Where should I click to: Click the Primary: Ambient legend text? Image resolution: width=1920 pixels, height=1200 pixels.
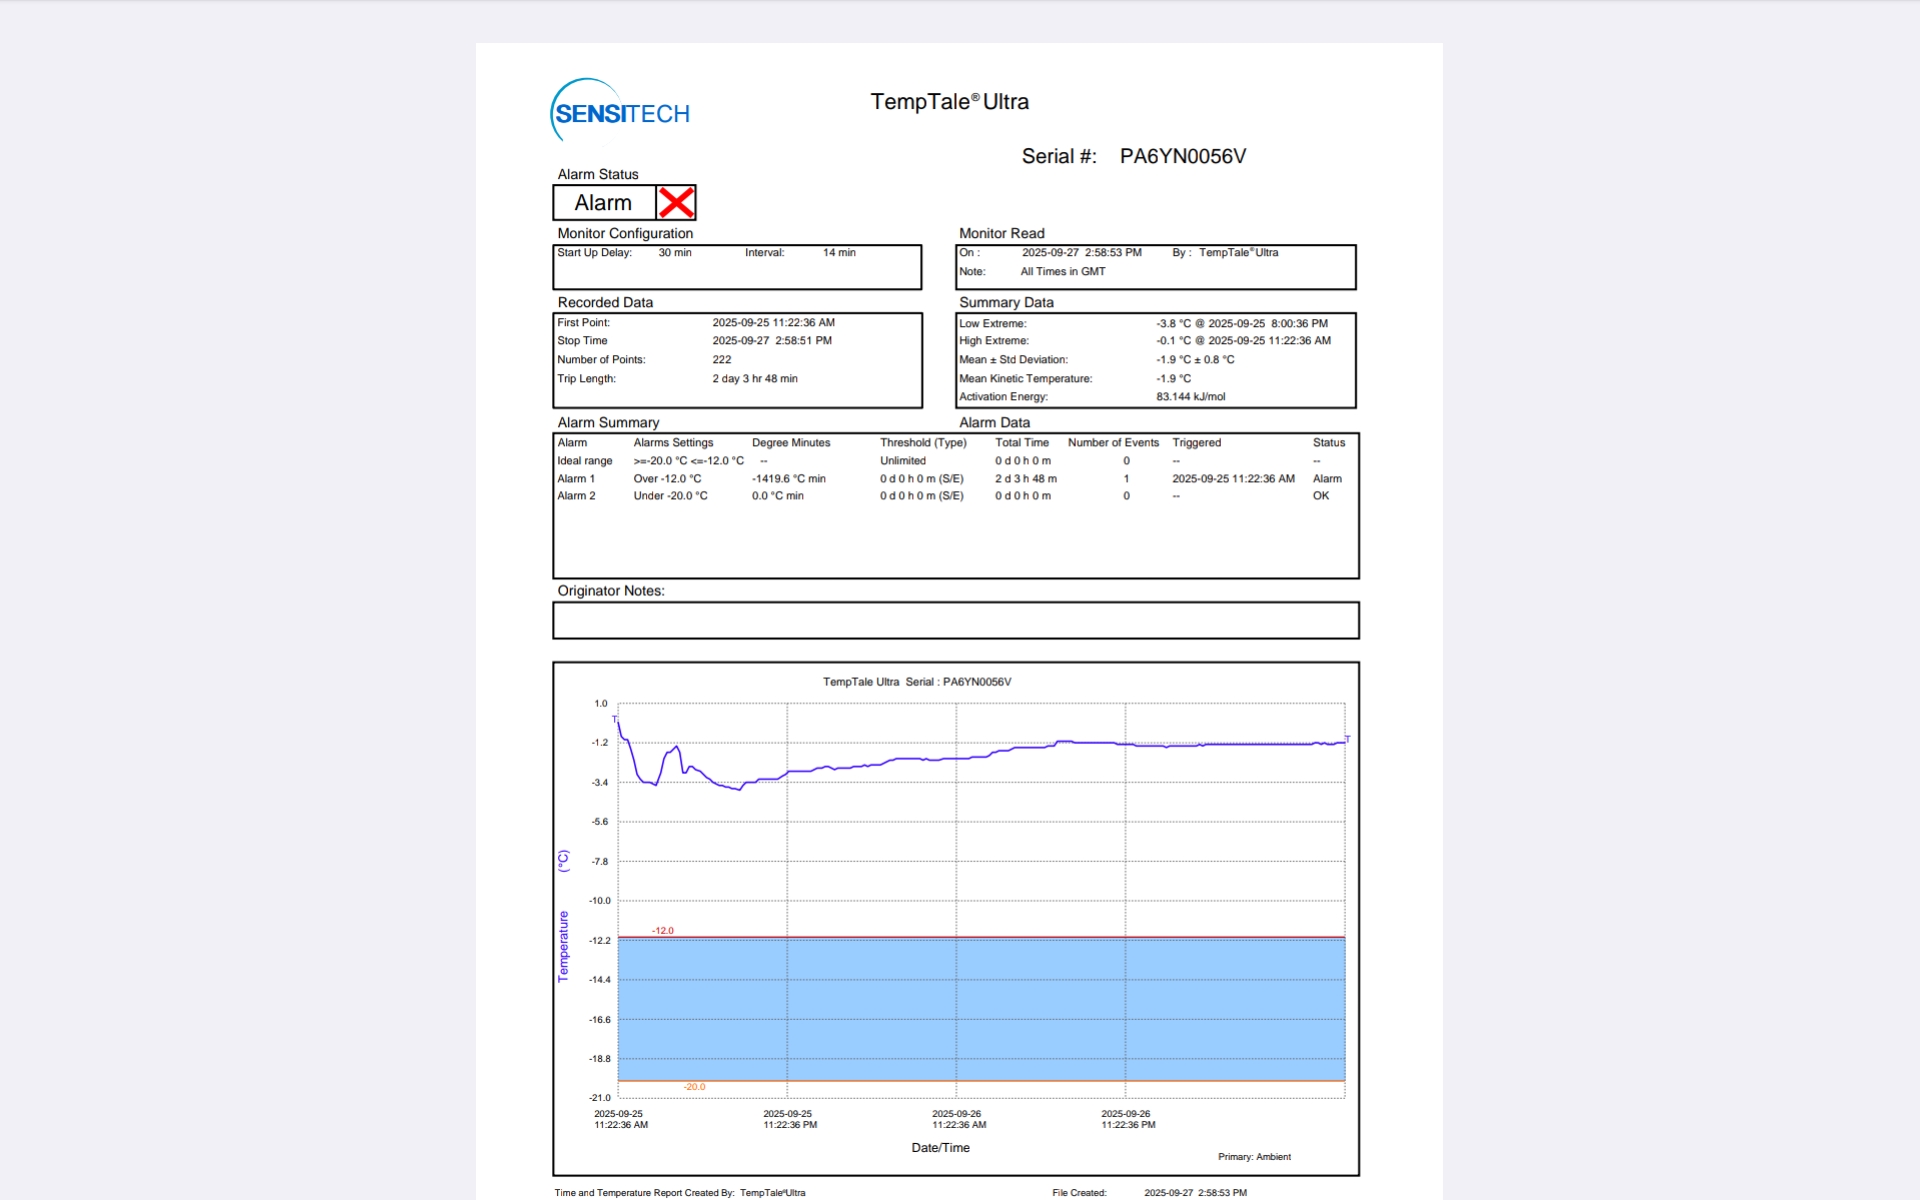[x=1254, y=1157]
